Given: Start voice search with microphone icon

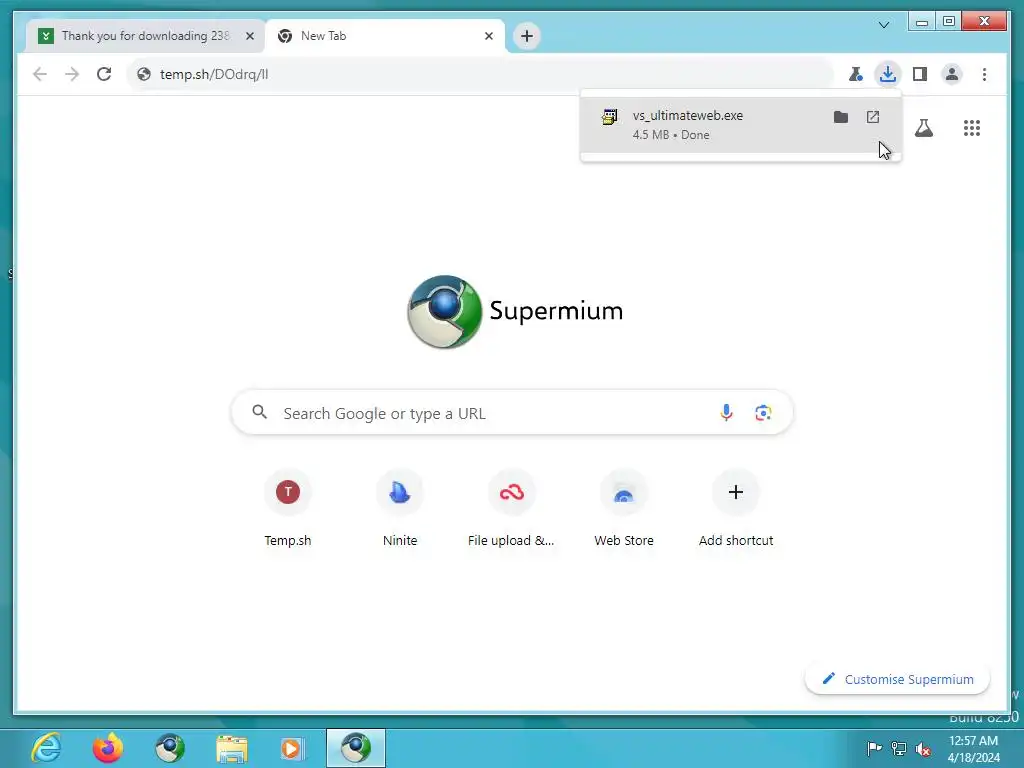Looking at the screenshot, I should (726, 413).
